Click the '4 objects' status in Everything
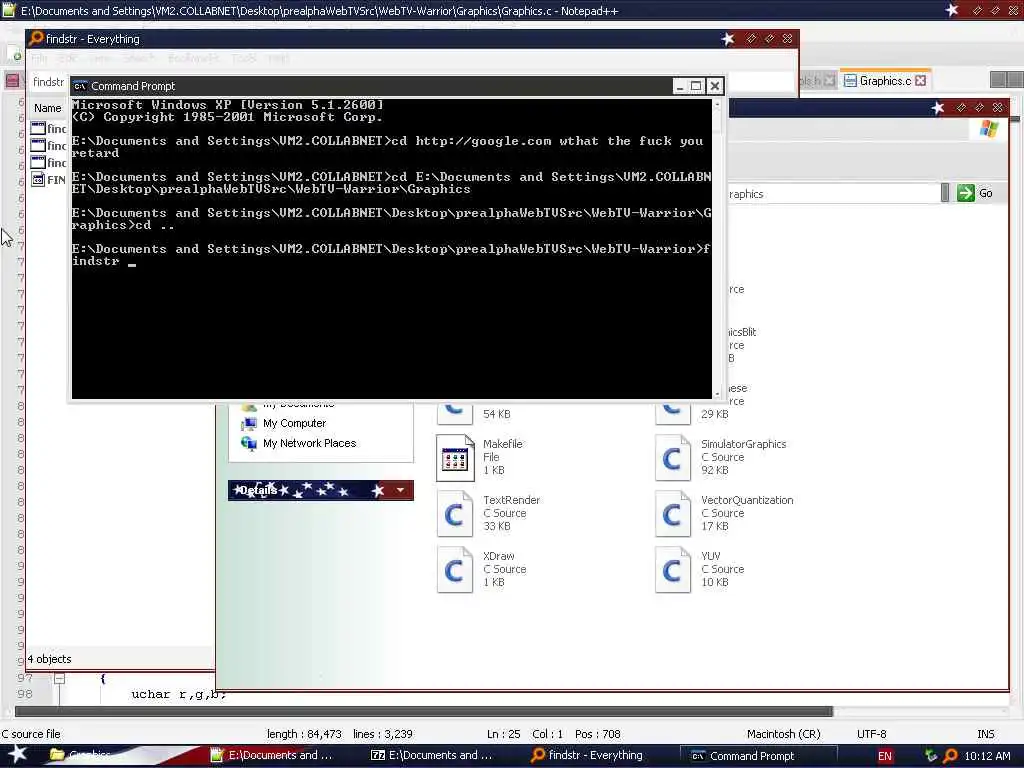The image size is (1024, 768). [x=50, y=659]
